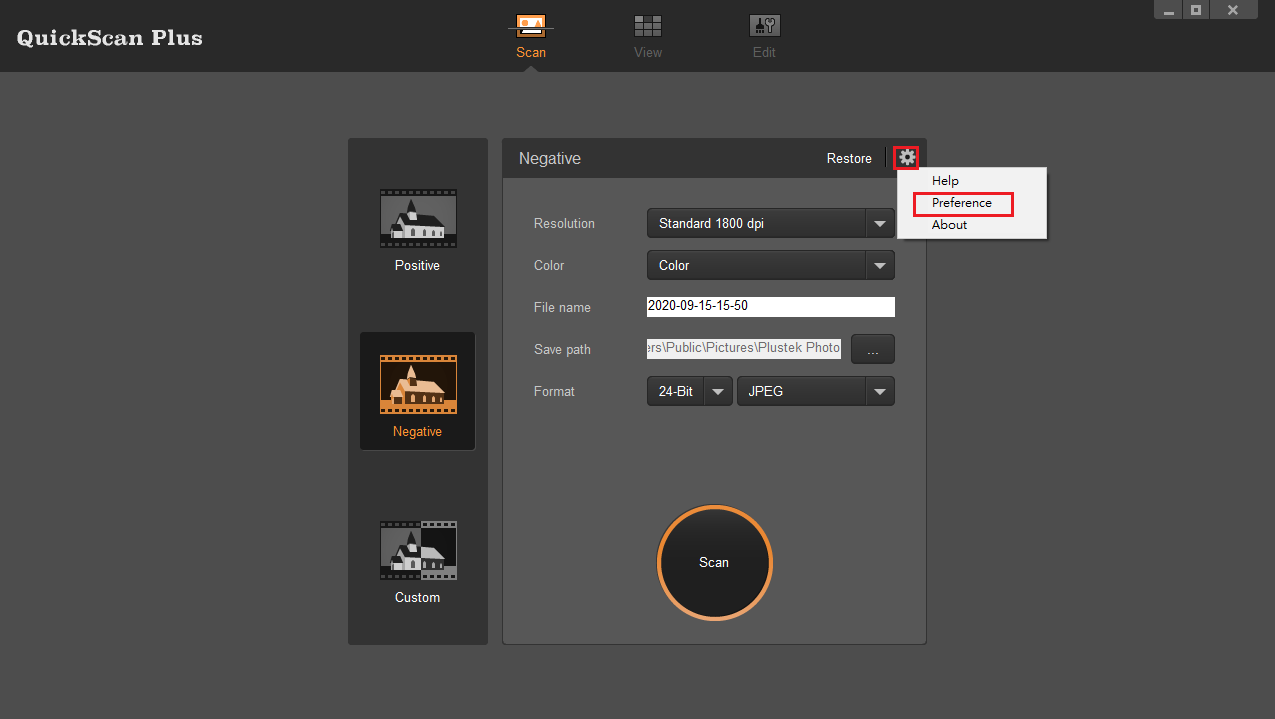This screenshot has width=1275, height=719.
Task: Open the Scan tab icon
Action: (x=530, y=27)
